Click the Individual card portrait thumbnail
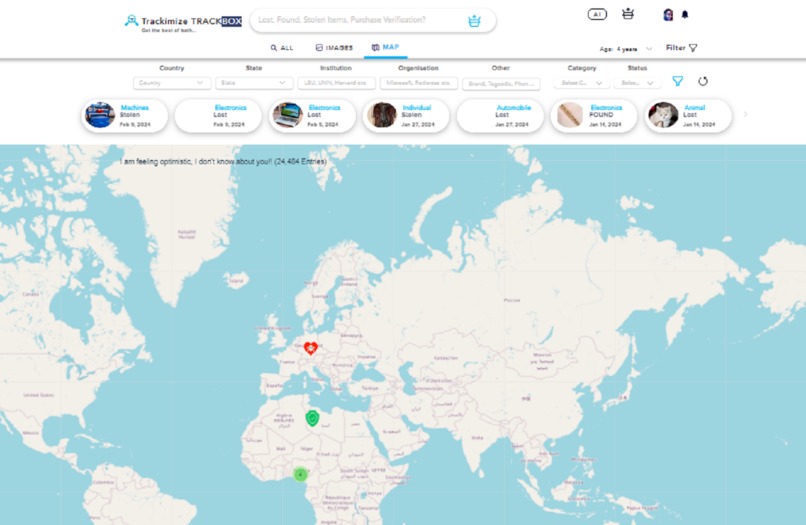This screenshot has height=525, width=806. [x=382, y=115]
